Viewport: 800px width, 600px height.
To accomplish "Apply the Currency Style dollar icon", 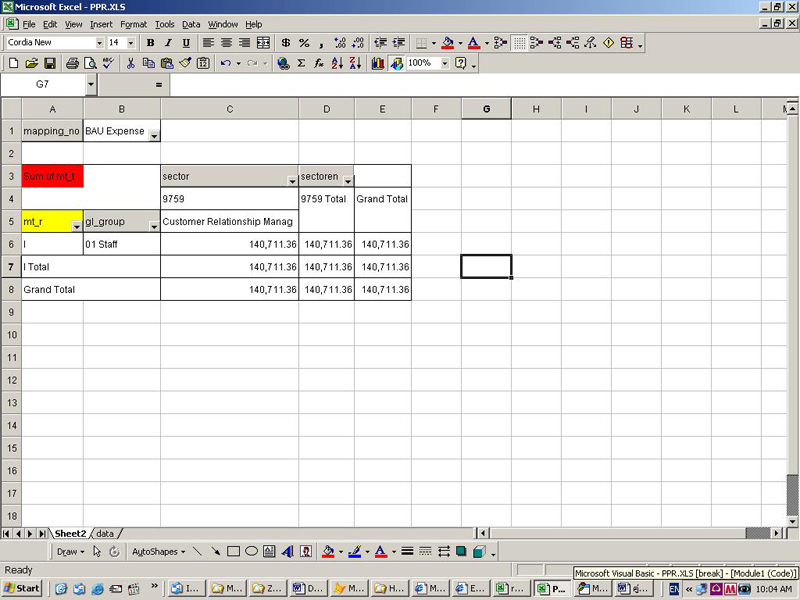I will (286, 43).
